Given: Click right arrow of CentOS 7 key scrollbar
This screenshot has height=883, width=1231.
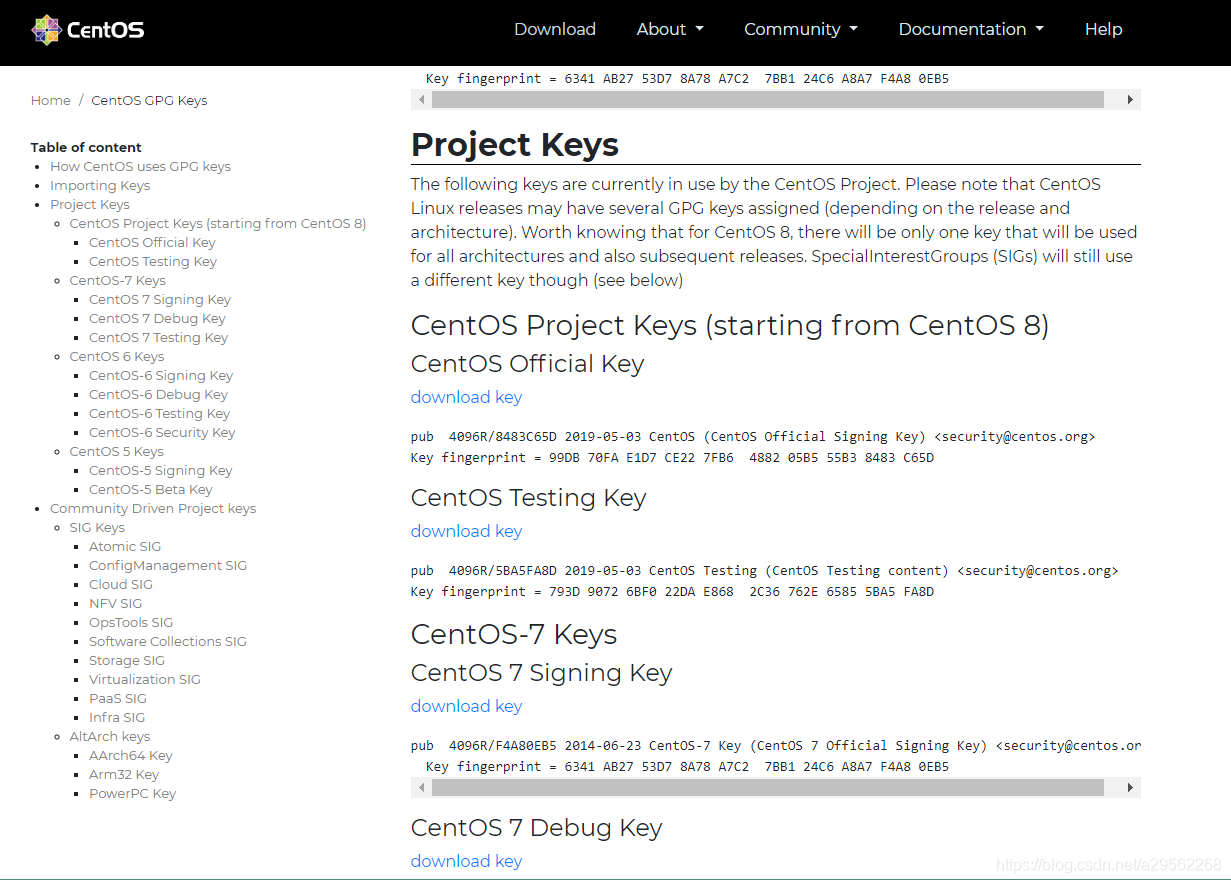Looking at the screenshot, I should pos(1131,788).
